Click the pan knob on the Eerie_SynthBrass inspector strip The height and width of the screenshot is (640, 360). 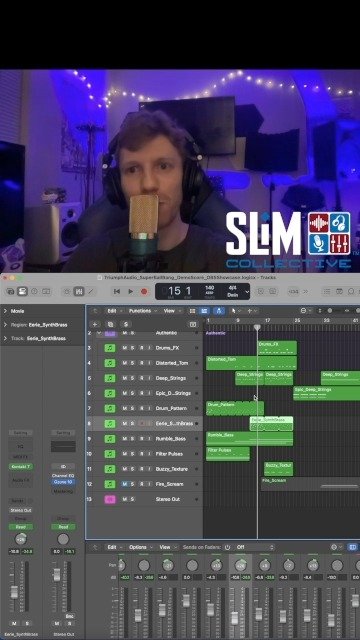(20, 539)
